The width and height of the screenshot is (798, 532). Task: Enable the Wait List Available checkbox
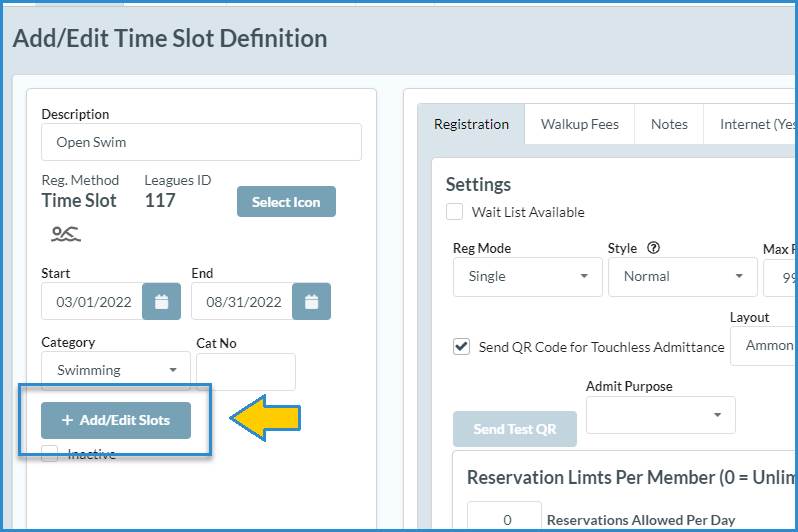[455, 212]
